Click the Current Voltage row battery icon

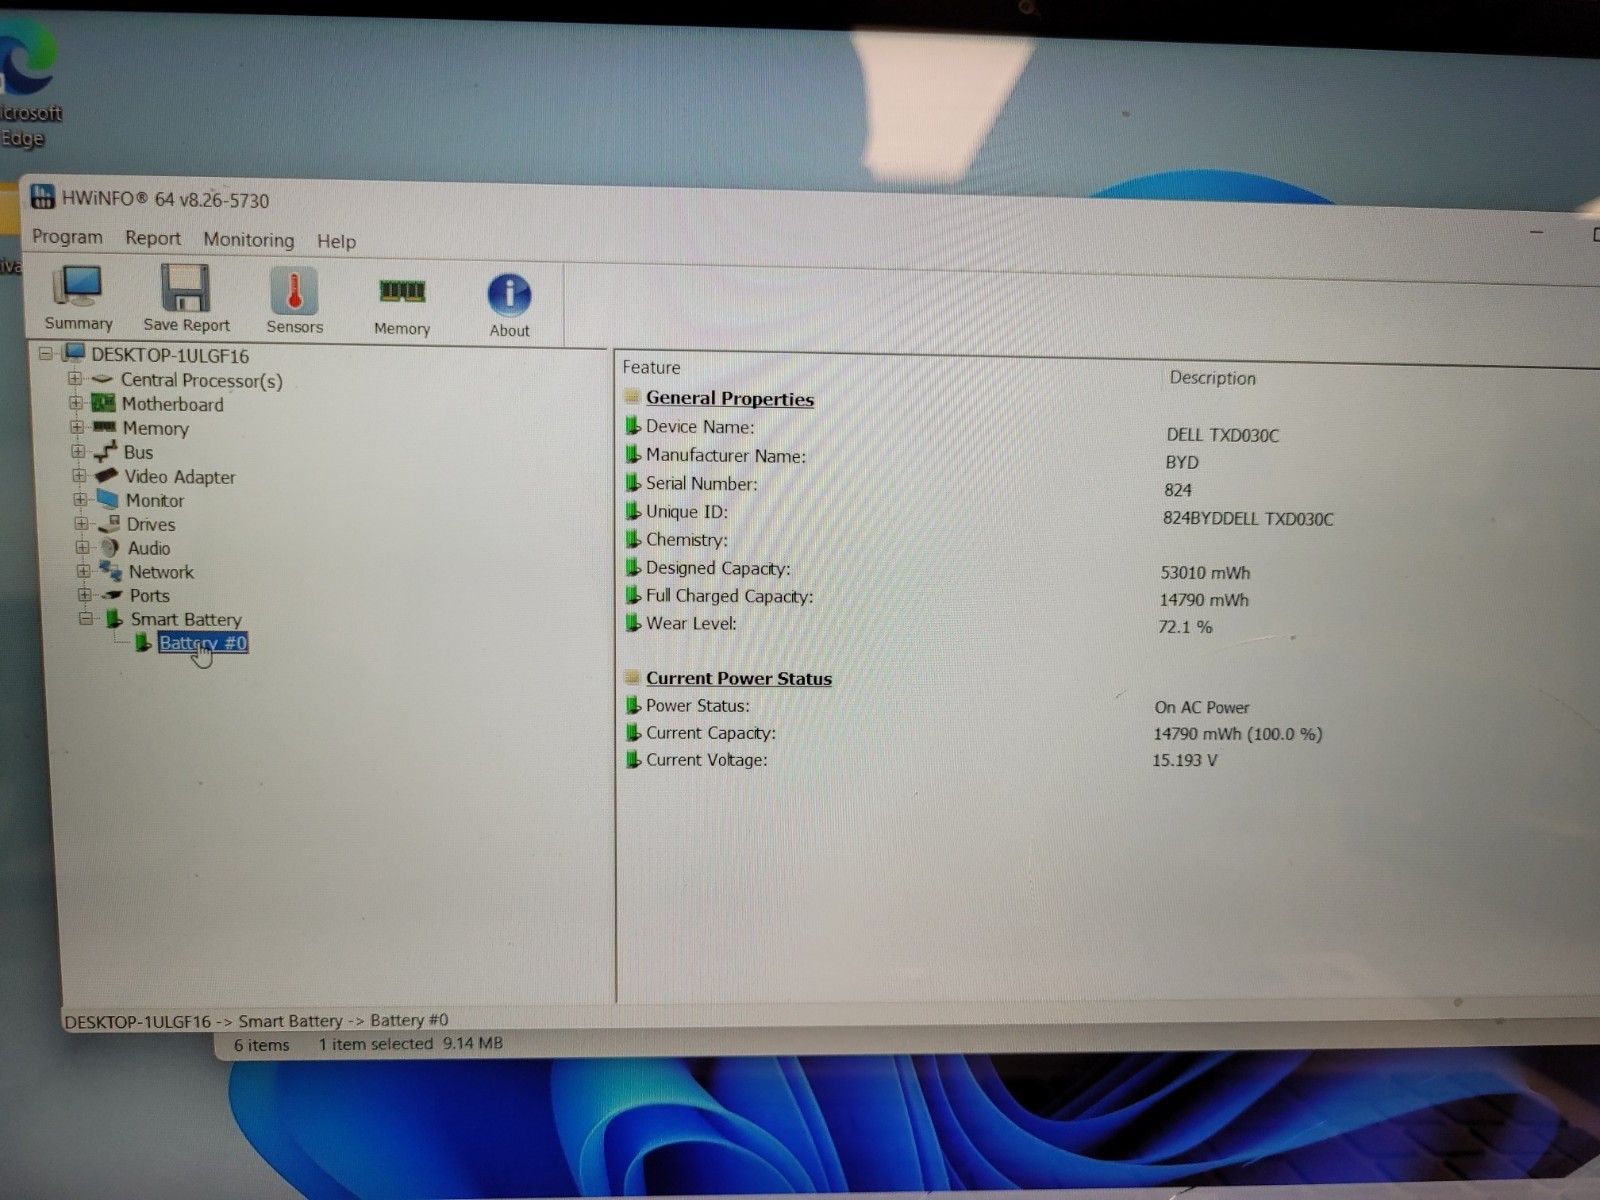[x=632, y=759]
